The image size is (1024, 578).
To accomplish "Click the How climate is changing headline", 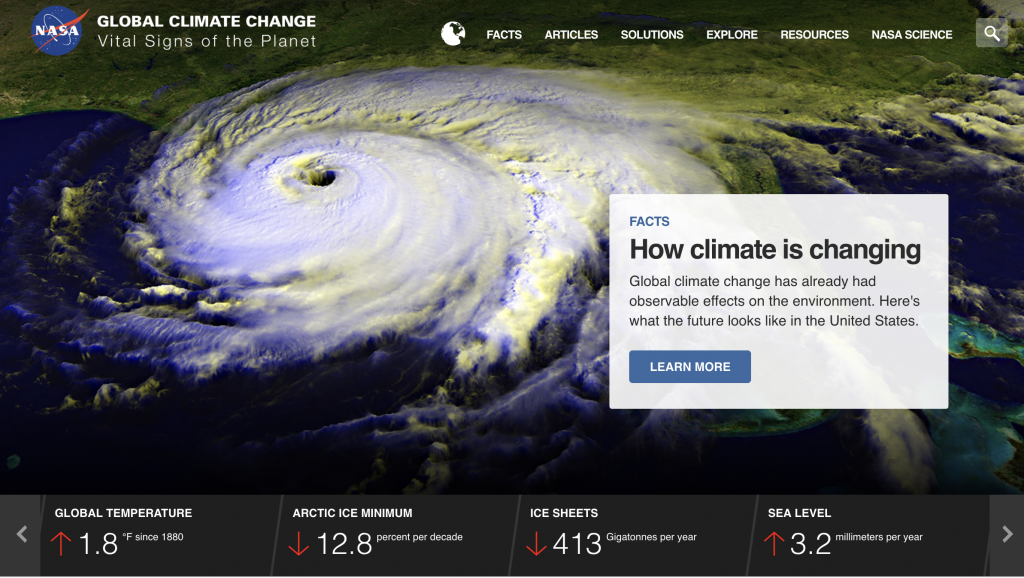I will coord(775,249).
